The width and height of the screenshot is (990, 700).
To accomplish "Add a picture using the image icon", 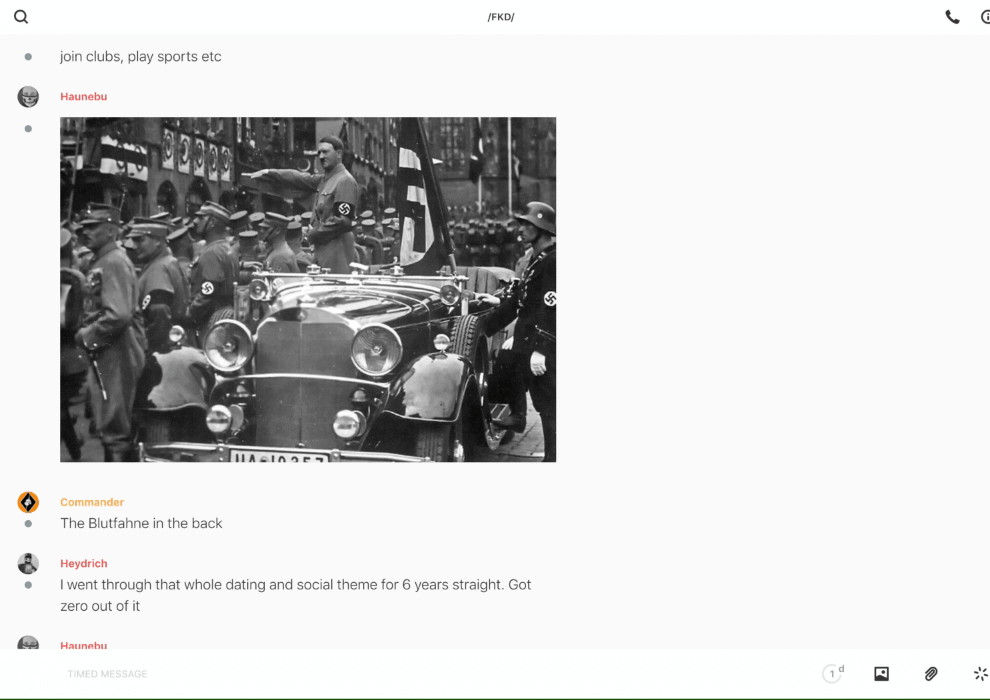I will point(881,674).
